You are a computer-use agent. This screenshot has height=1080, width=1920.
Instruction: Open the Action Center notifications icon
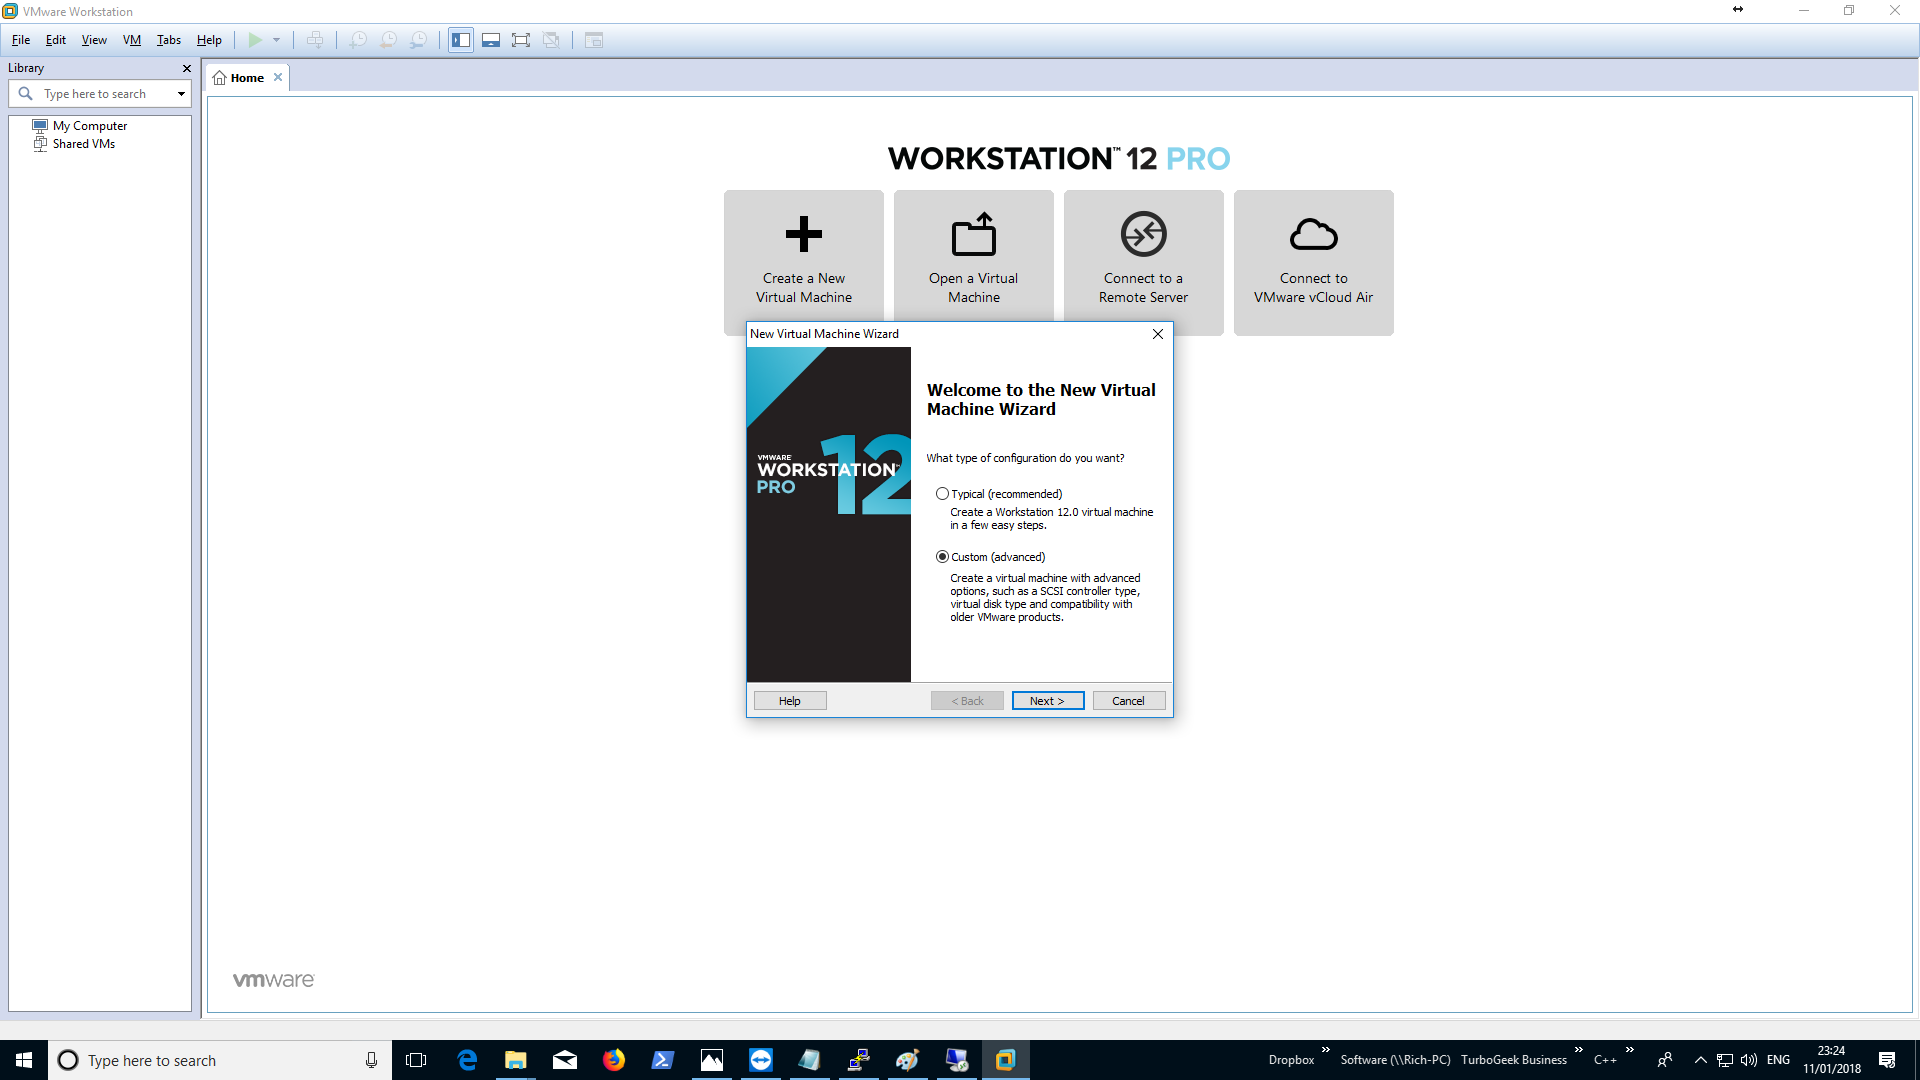tap(1887, 1060)
